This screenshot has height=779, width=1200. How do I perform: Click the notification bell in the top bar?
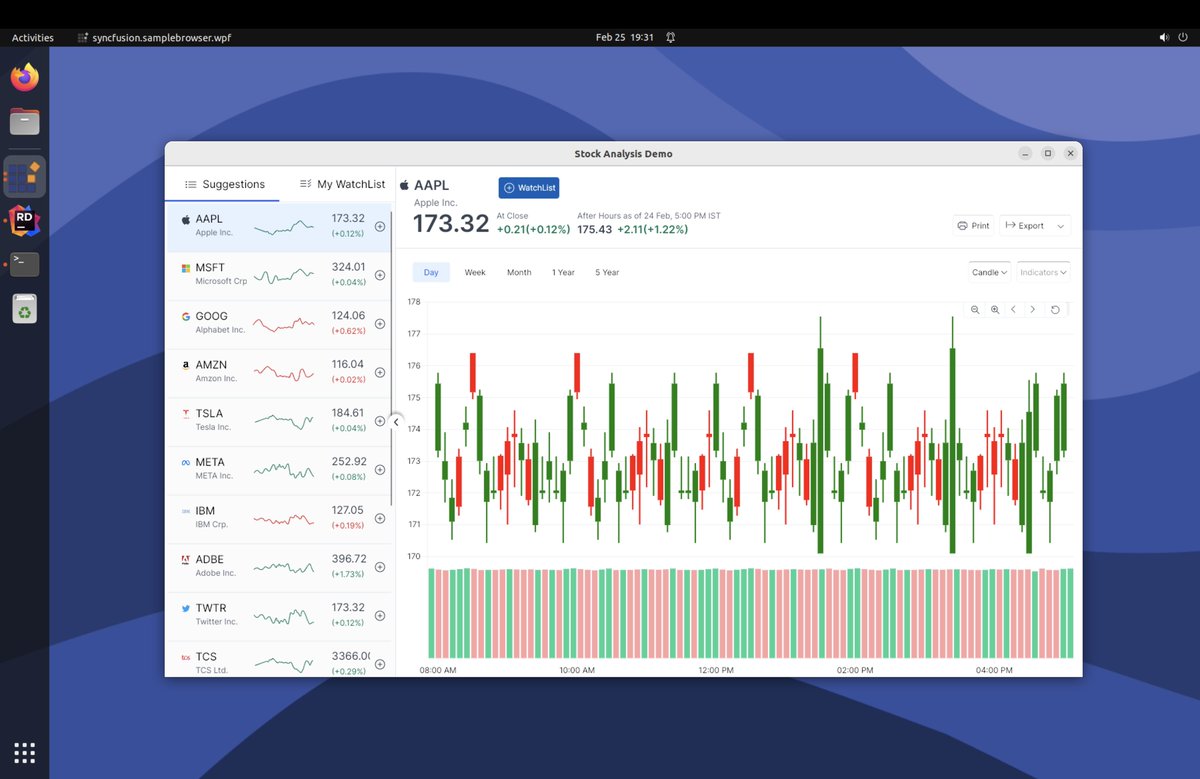[x=670, y=37]
